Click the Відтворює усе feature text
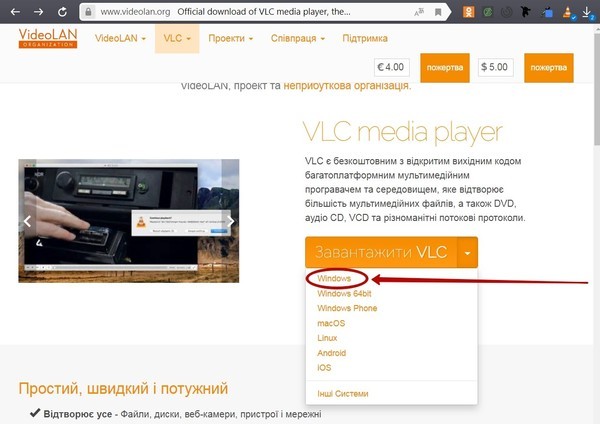The width and height of the screenshot is (600, 424). pyautogui.click(x=78, y=414)
